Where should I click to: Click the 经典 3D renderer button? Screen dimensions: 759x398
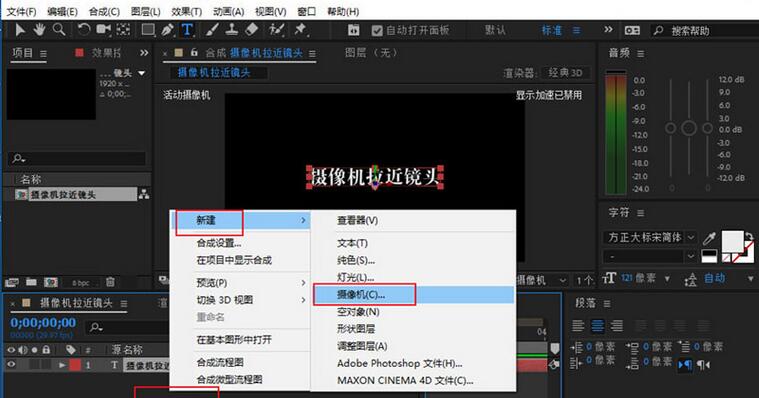565,73
